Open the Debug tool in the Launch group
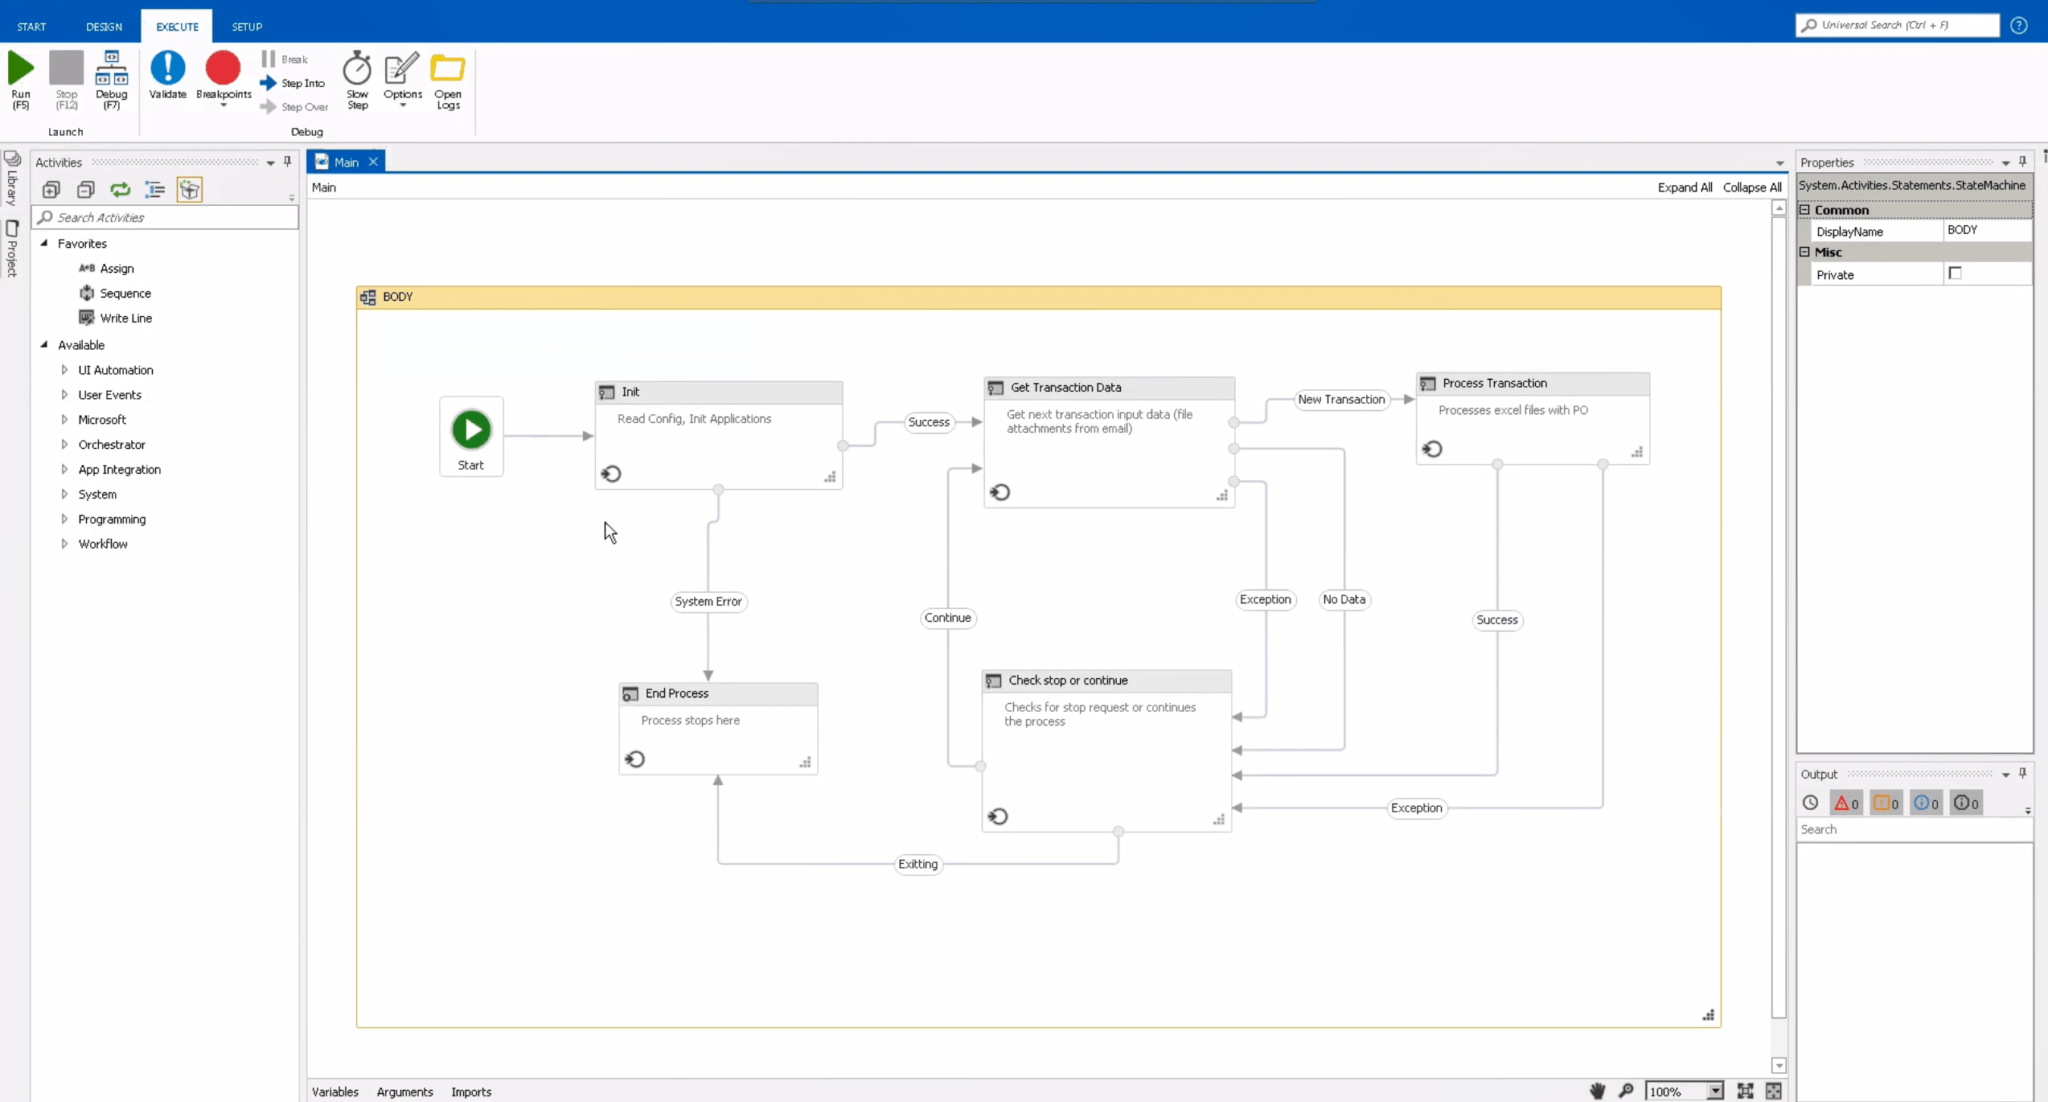The width and height of the screenshot is (2048, 1102). [111, 78]
